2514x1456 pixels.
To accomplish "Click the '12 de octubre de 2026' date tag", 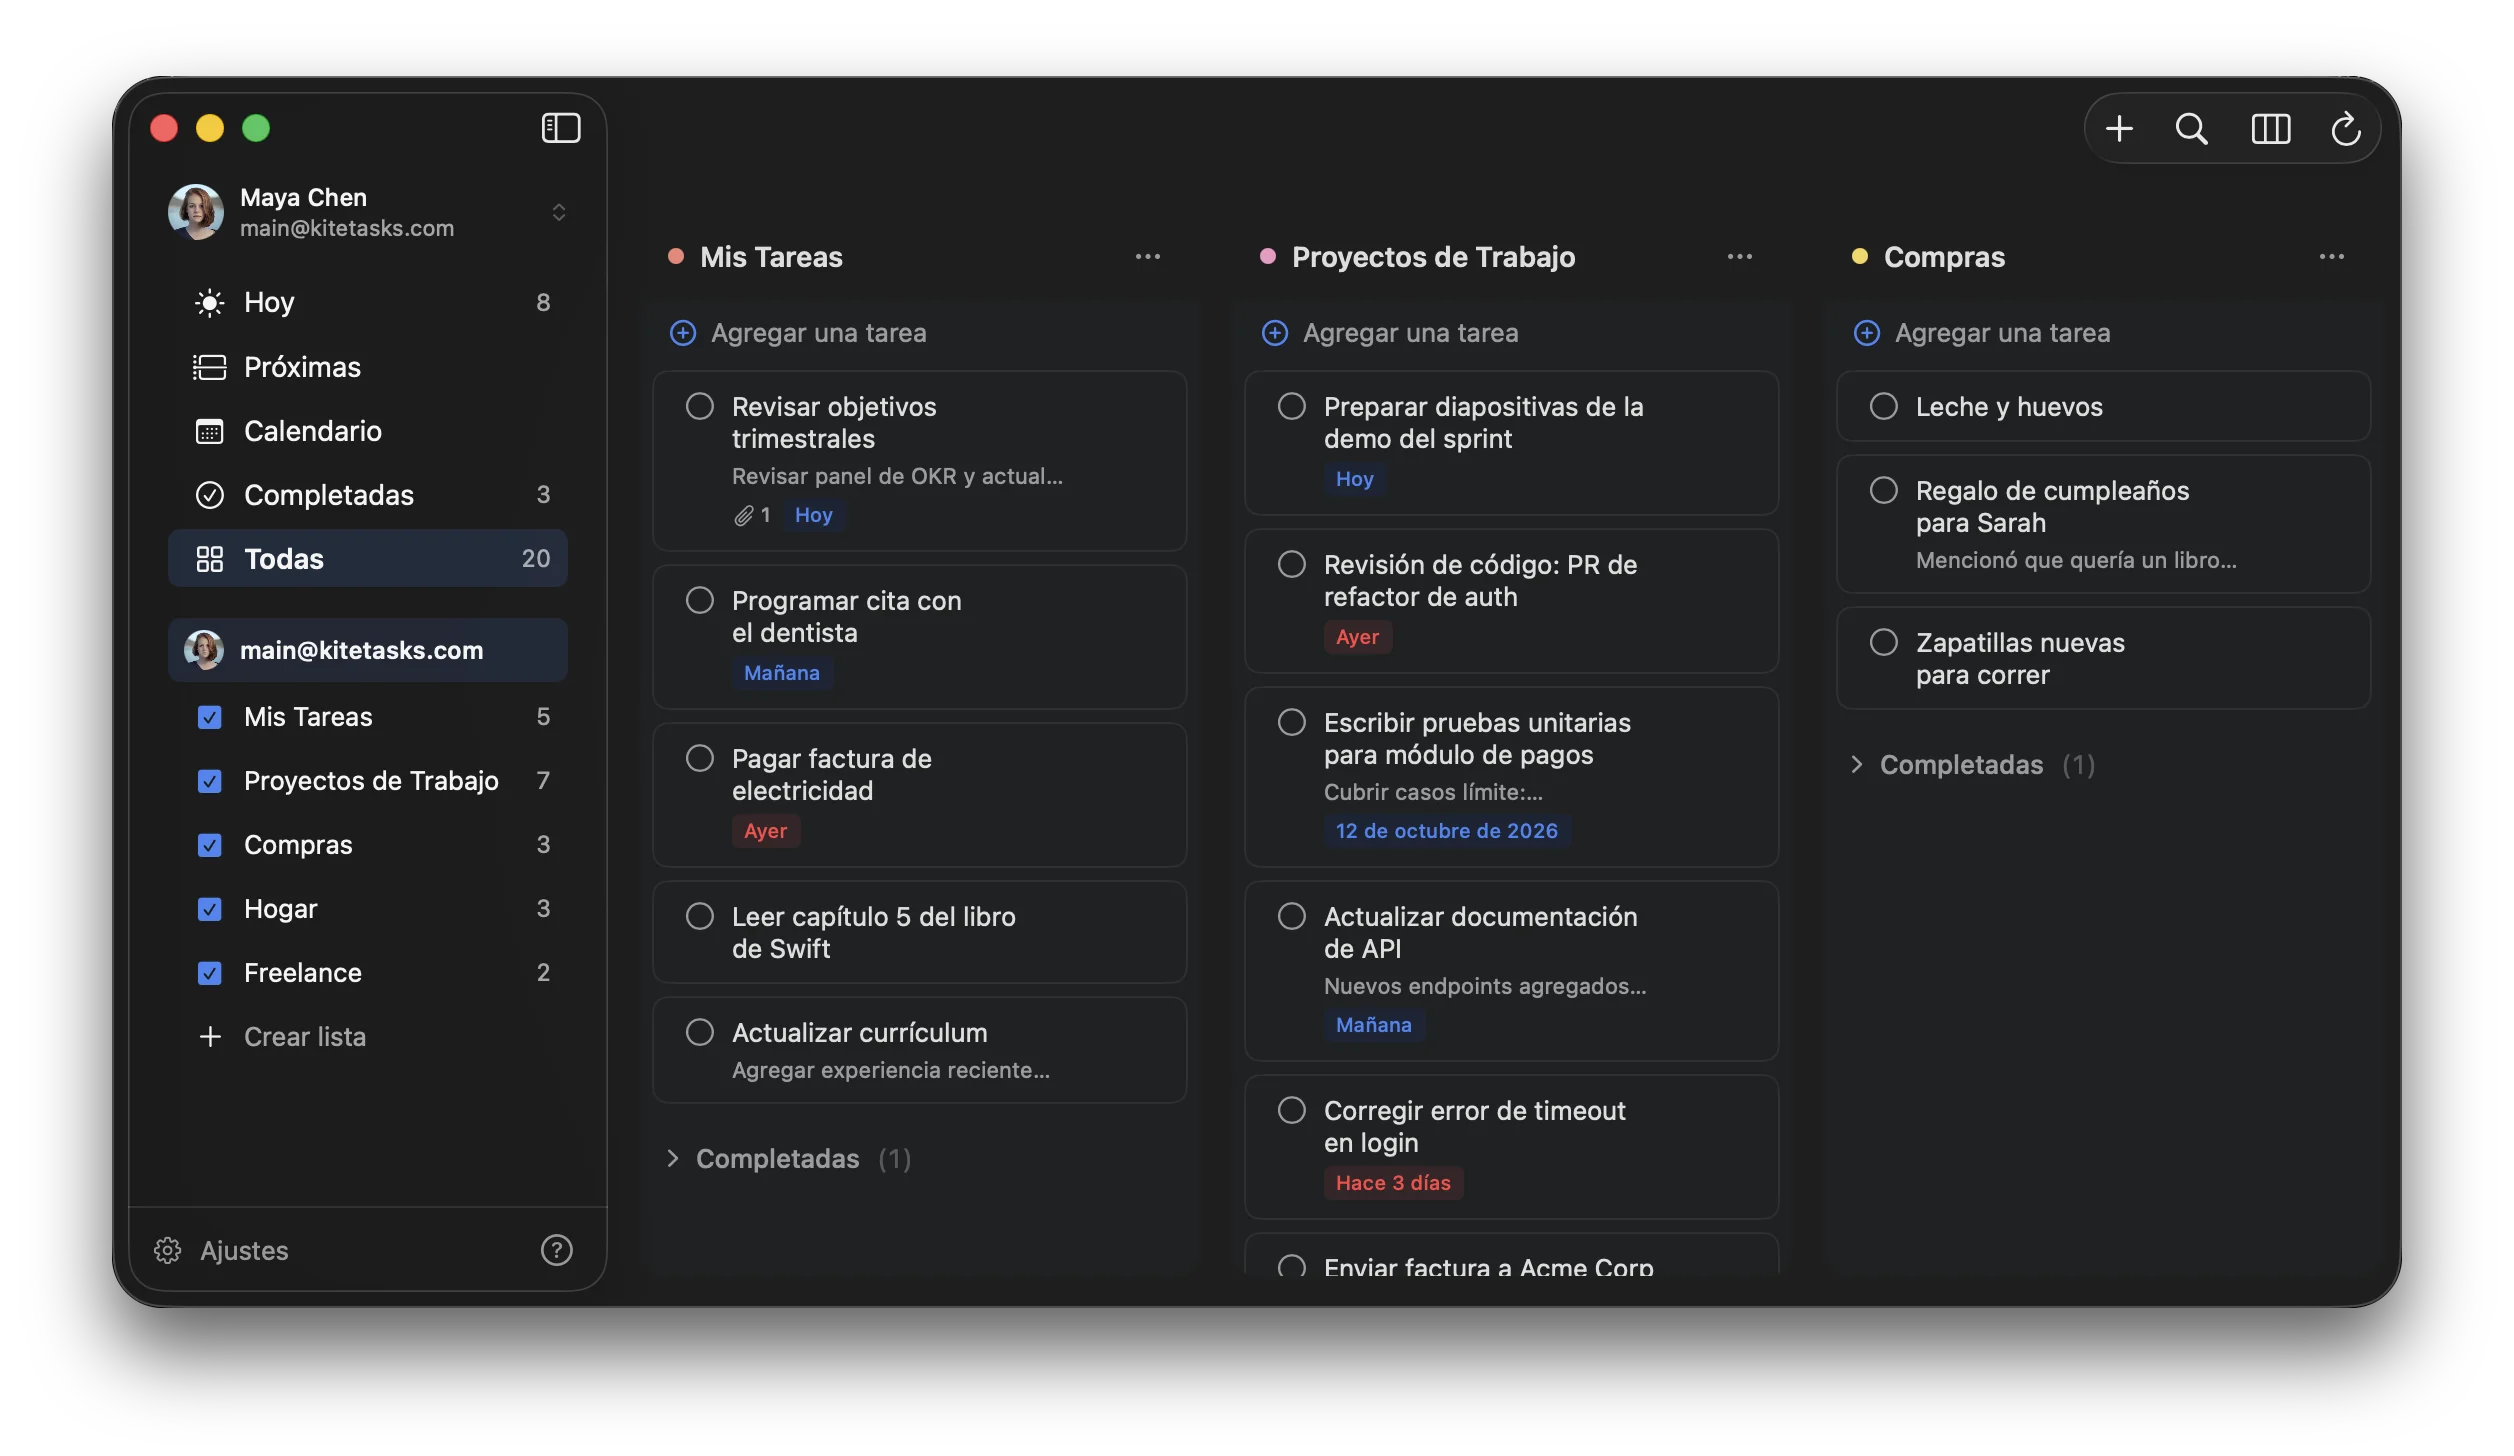I will pyautogui.click(x=1446, y=831).
